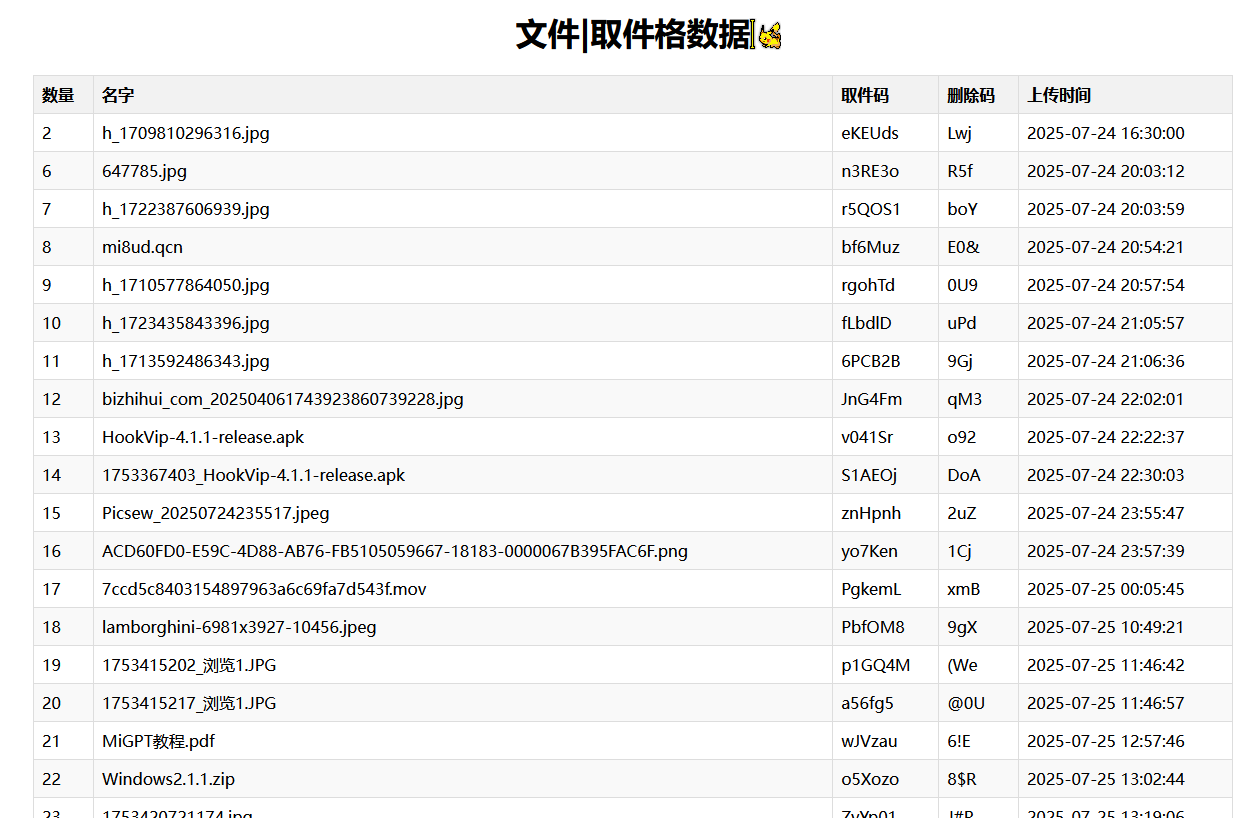The width and height of the screenshot is (1248, 818).
Task: Select the HookVip-4.1.1-release.apk row
Action: coord(203,437)
